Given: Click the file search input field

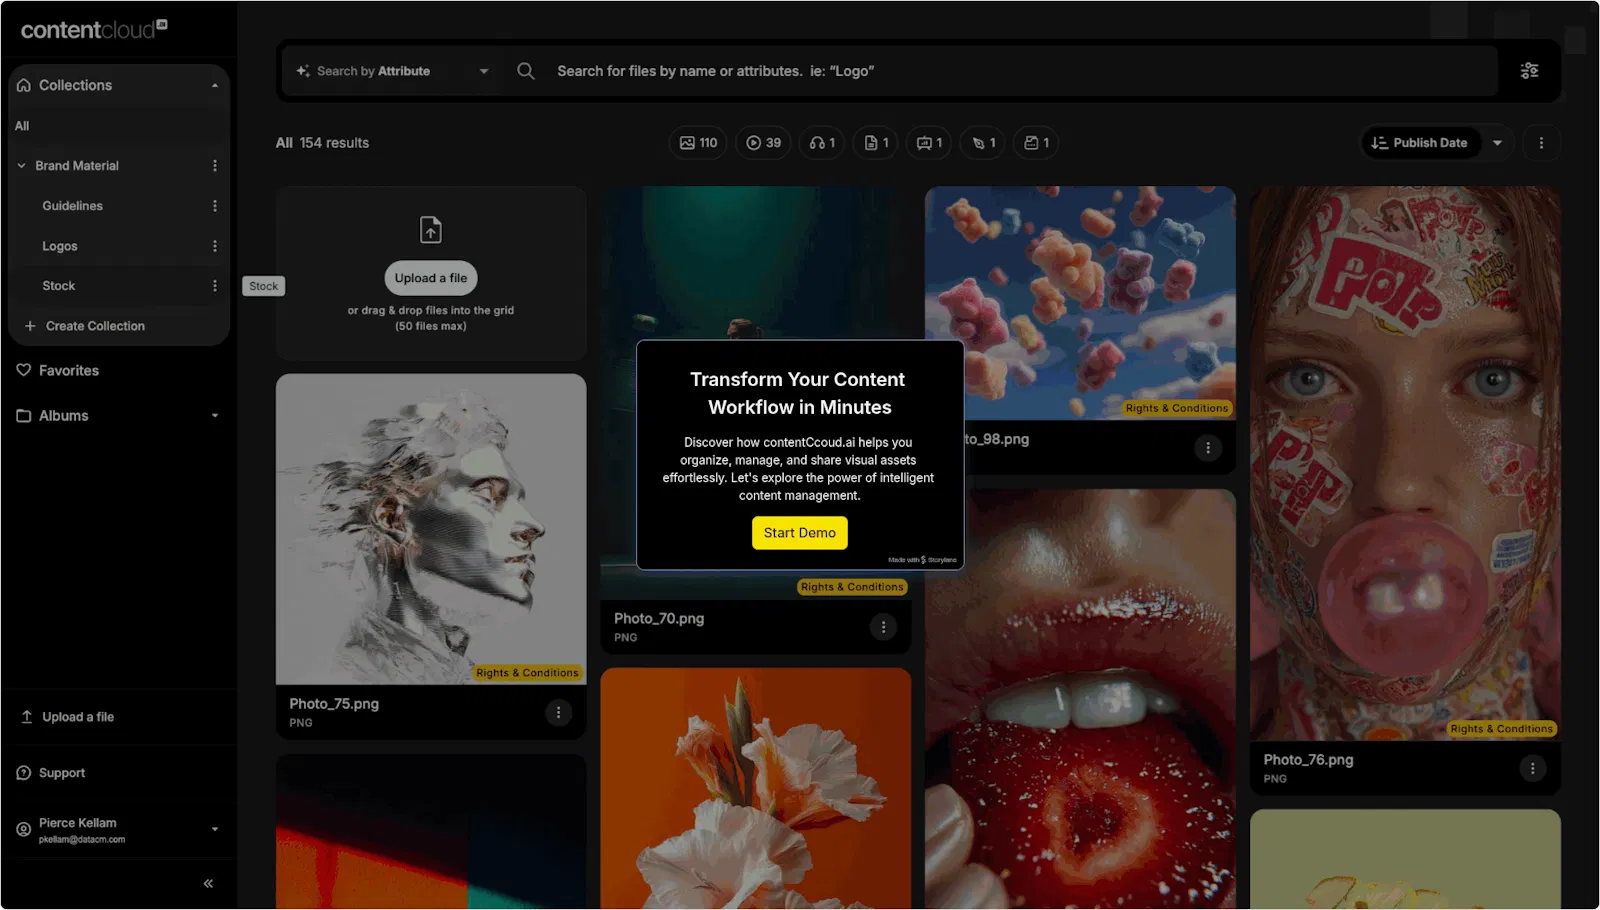Looking at the screenshot, I should 1020,71.
